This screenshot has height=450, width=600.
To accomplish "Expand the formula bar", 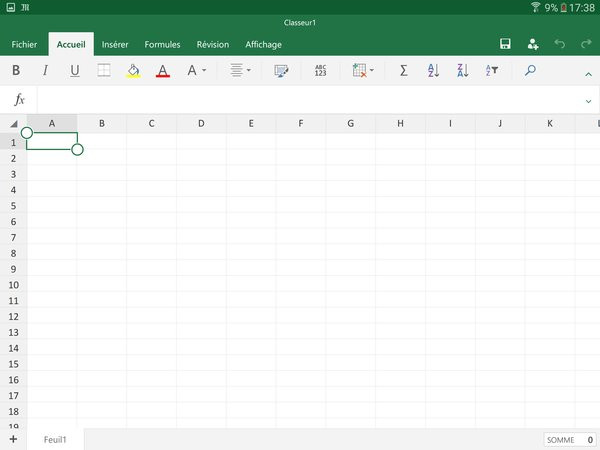I will [x=588, y=101].
